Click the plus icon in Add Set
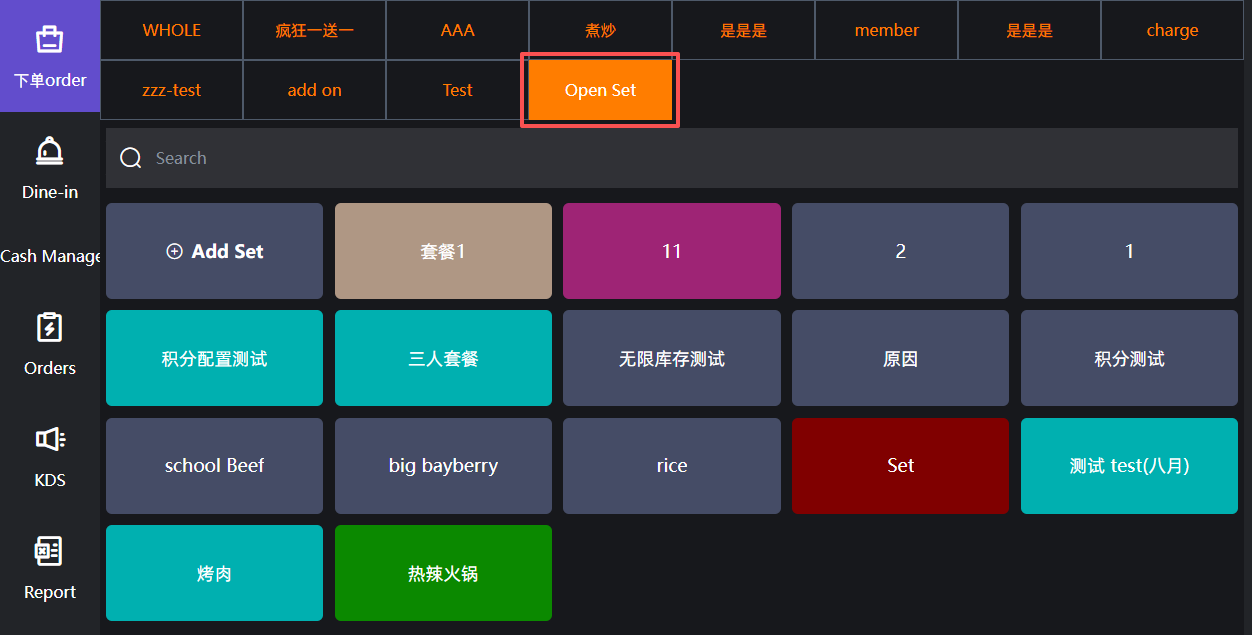Viewport: 1252px width, 635px height. tap(174, 252)
